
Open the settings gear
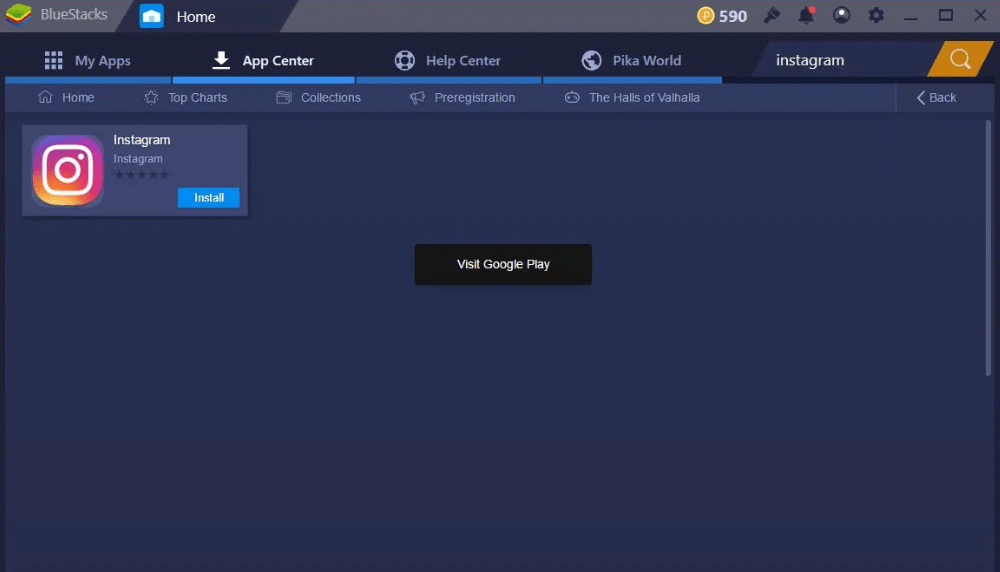[876, 15]
